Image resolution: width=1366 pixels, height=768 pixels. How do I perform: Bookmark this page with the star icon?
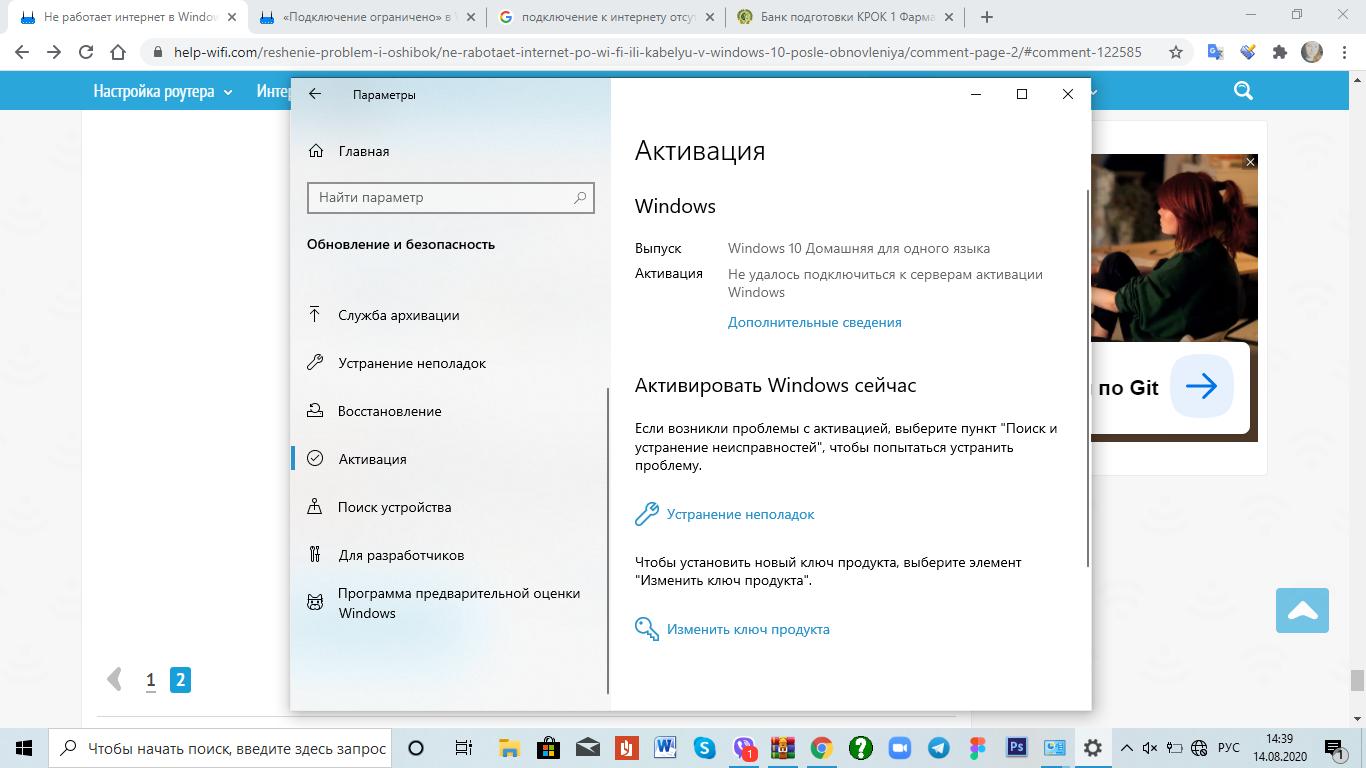[x=1176, y=52]
